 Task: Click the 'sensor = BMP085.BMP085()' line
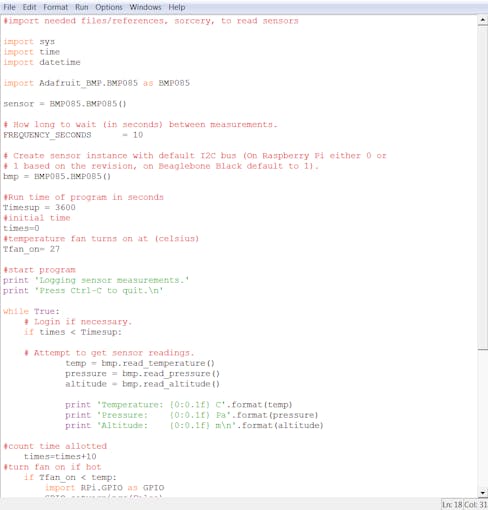coord(65,104)
